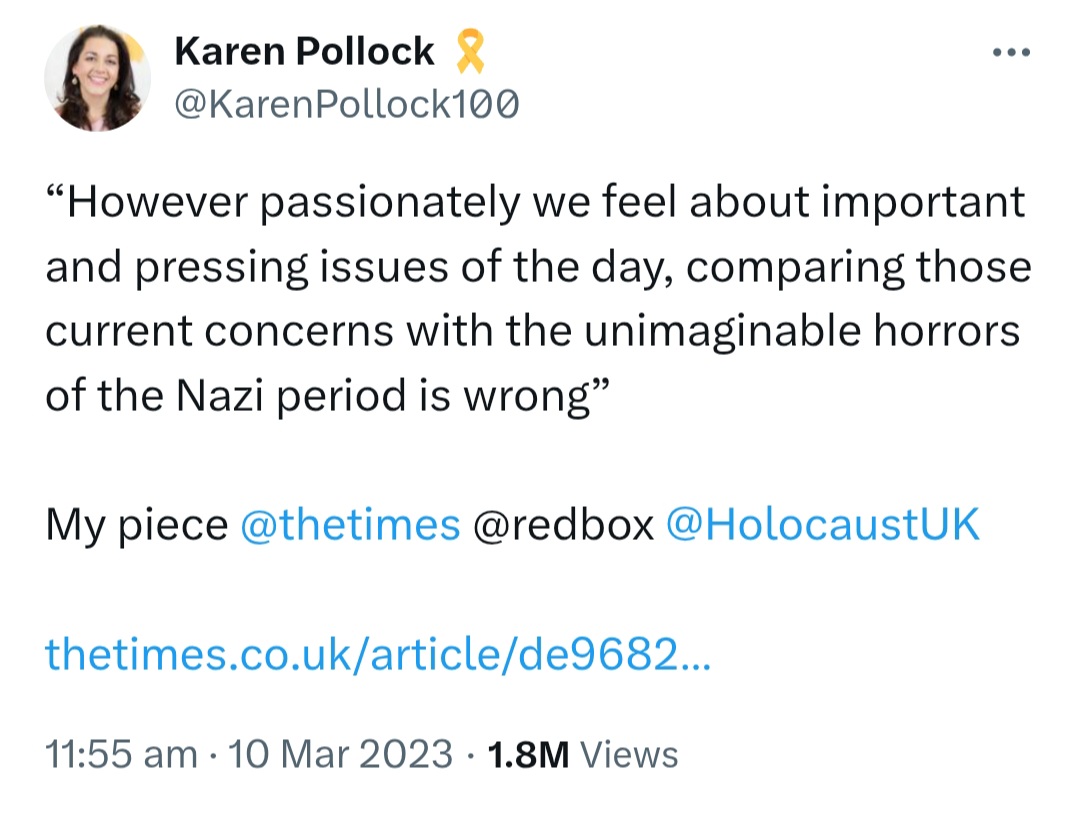The image size is (1080, 813).
Task: Click the line 'and pressing issues of the day'
Action: pyautogui.click(x=539, y=268)
